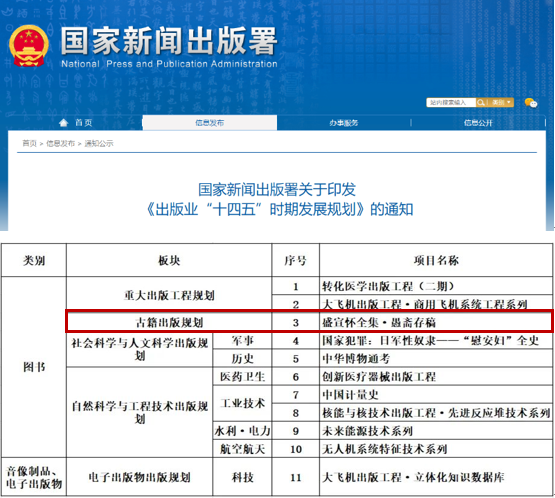
Task: Click the 科技 subcategory cell
Action: [242, 477]
